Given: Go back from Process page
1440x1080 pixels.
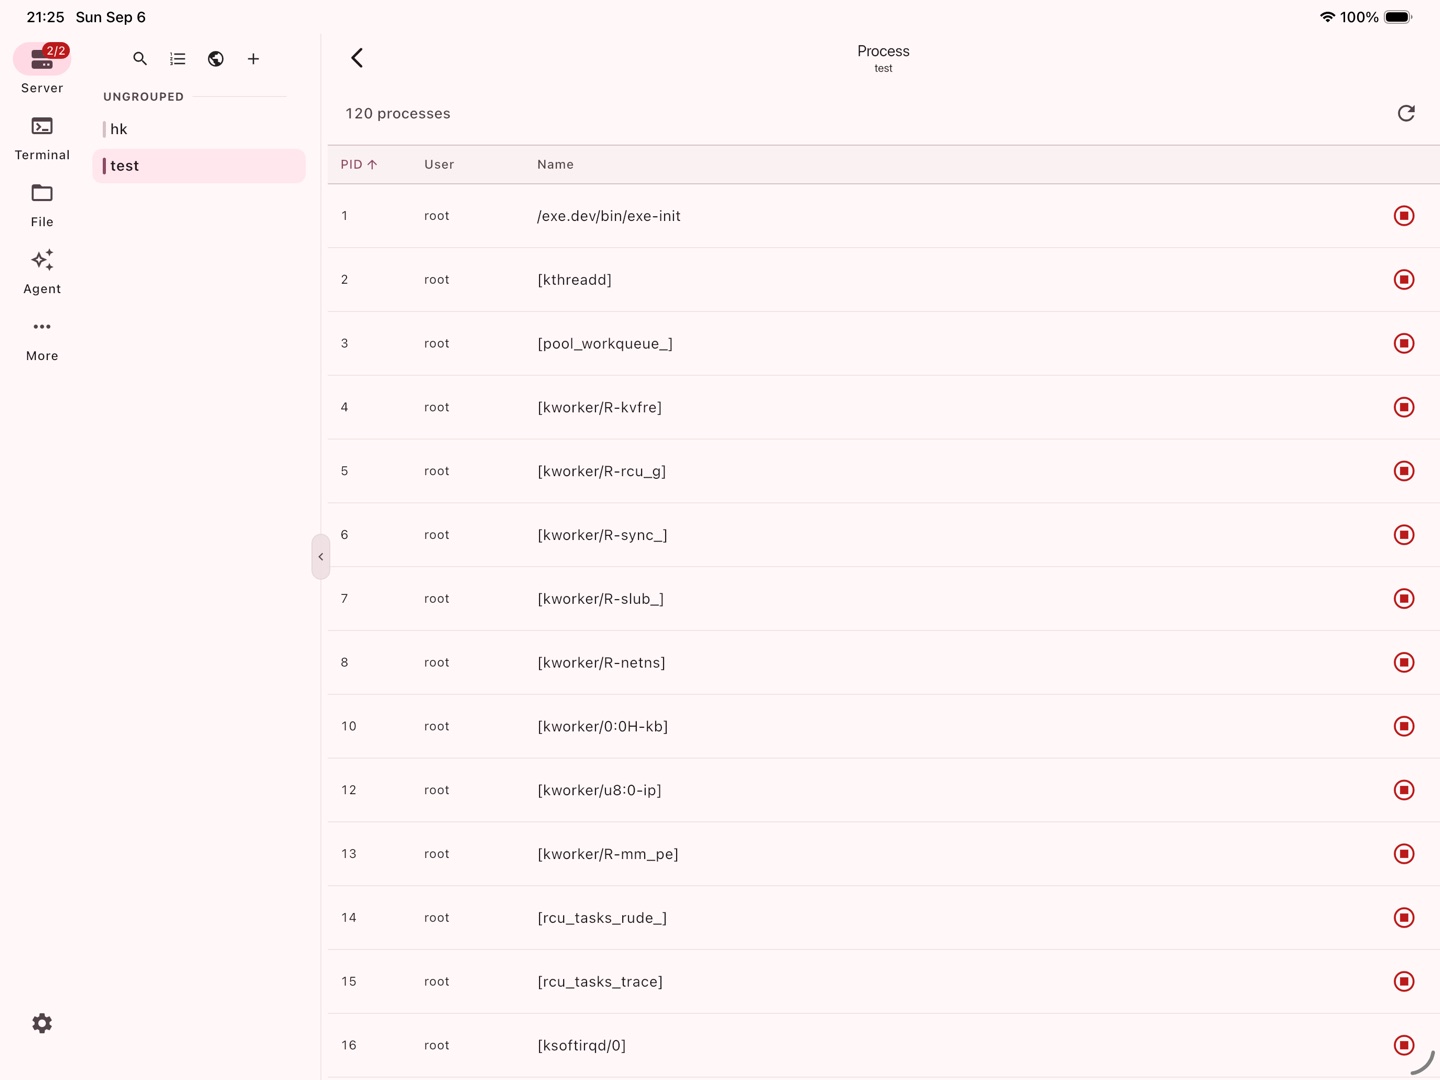Looking at the screenshot, I should (357, 58).
